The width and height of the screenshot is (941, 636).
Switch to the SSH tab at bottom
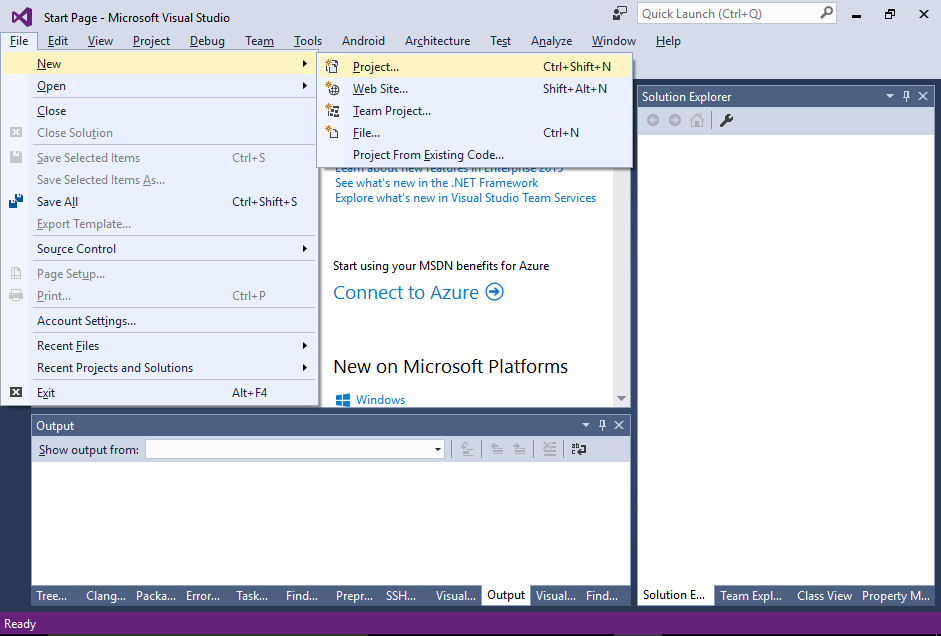click(401, 595)
